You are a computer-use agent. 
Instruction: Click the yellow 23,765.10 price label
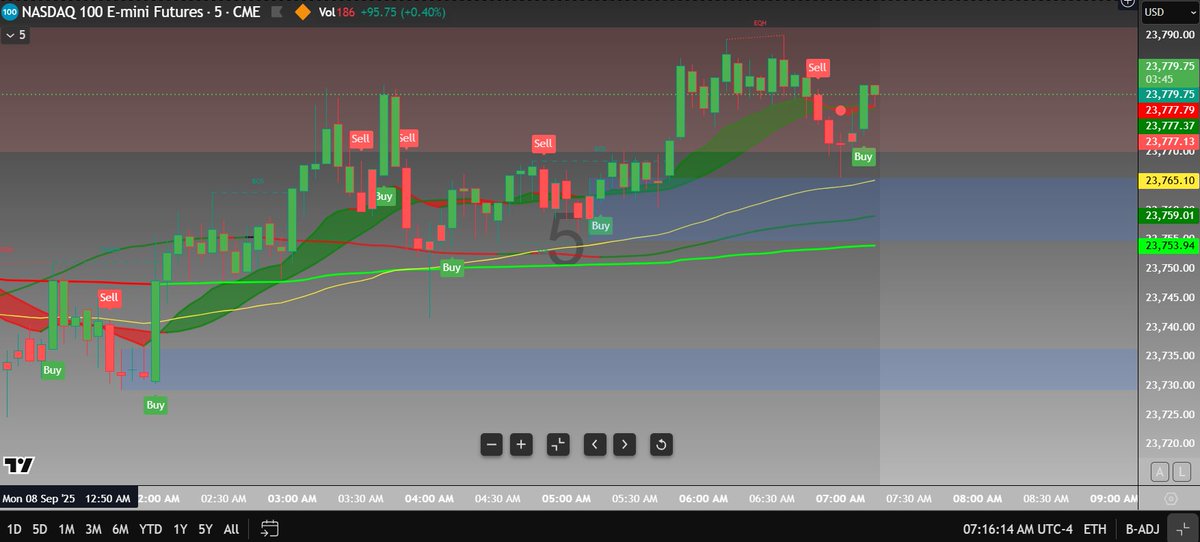tap(1168, 181)
